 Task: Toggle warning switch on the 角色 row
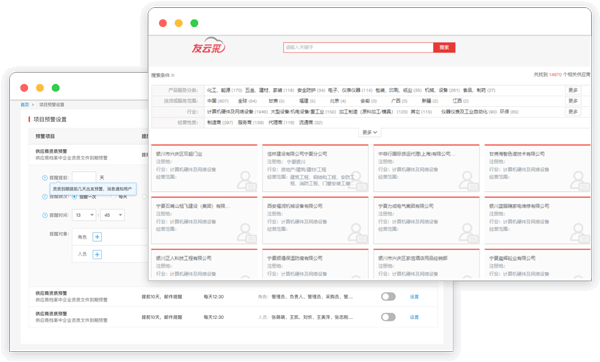[388, 297]
